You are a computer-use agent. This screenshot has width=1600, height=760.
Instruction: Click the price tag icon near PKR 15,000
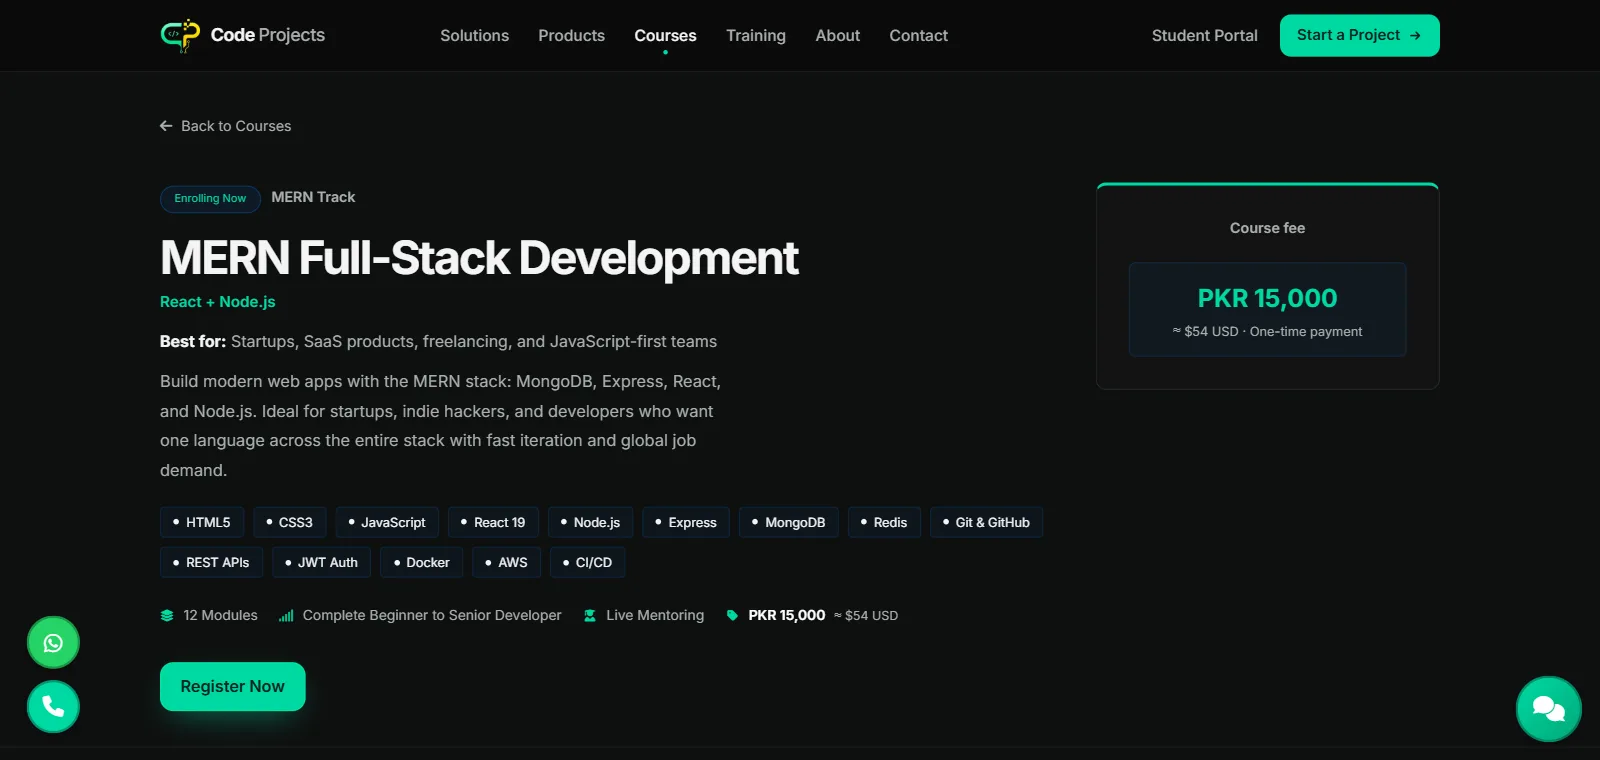pos(732,616)
